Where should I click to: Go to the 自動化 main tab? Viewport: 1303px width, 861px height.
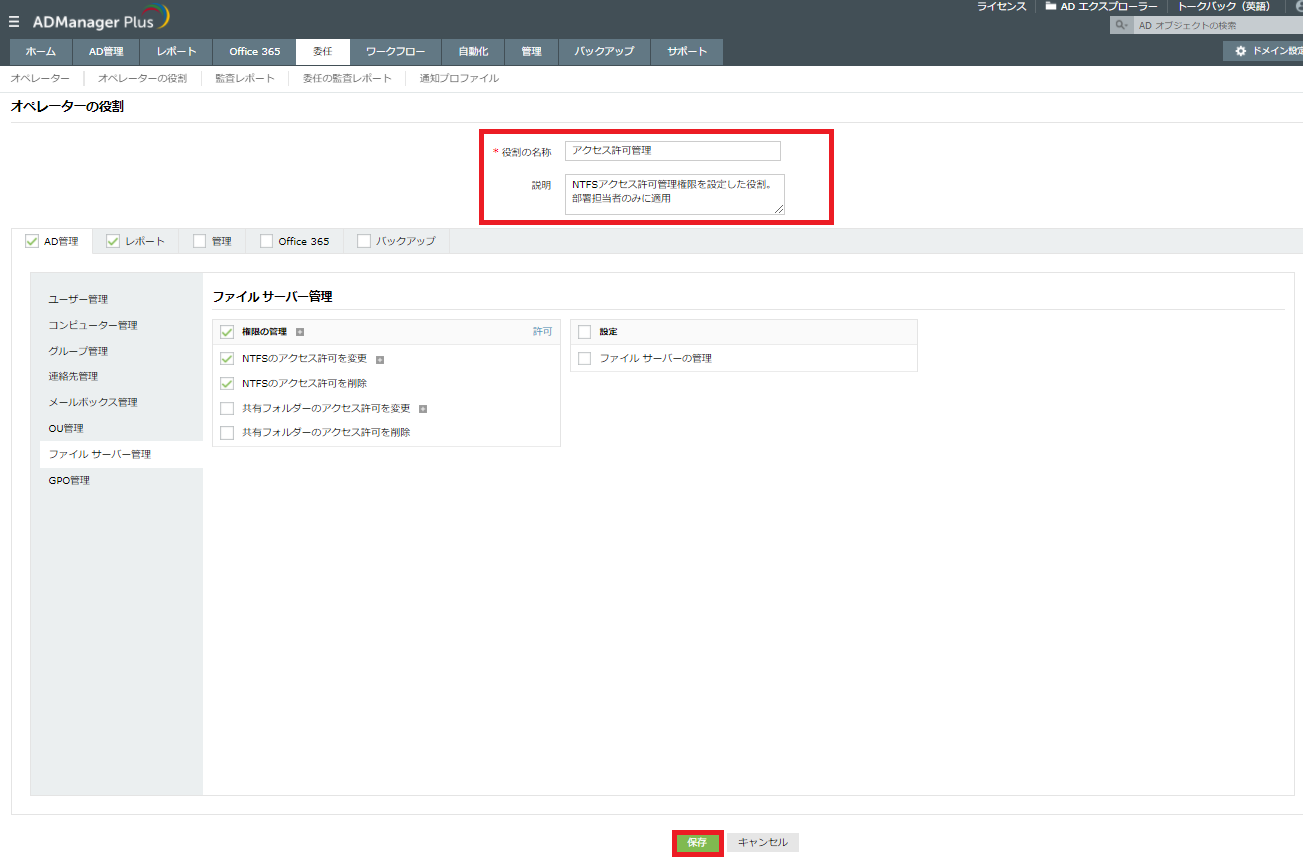tap(473, 52)
